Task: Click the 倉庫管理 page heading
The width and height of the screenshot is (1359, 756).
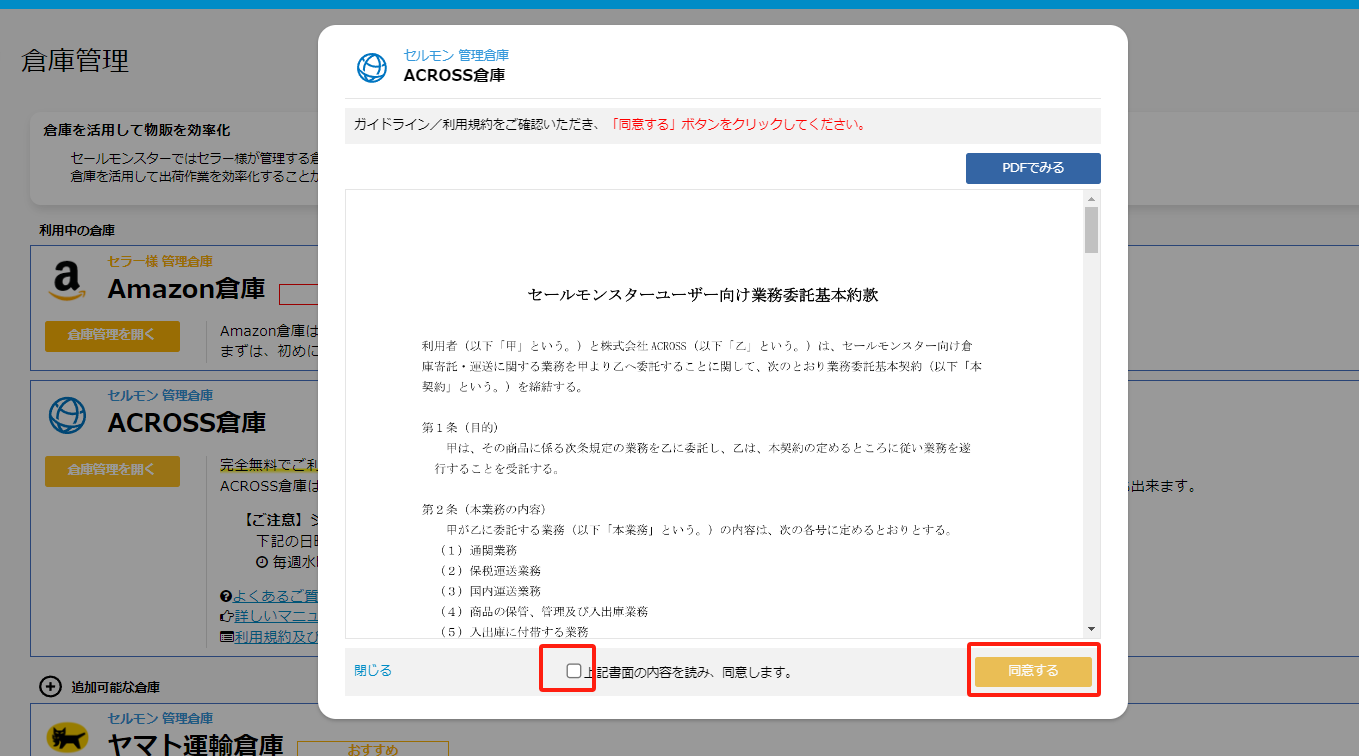Action: point(75,61)
